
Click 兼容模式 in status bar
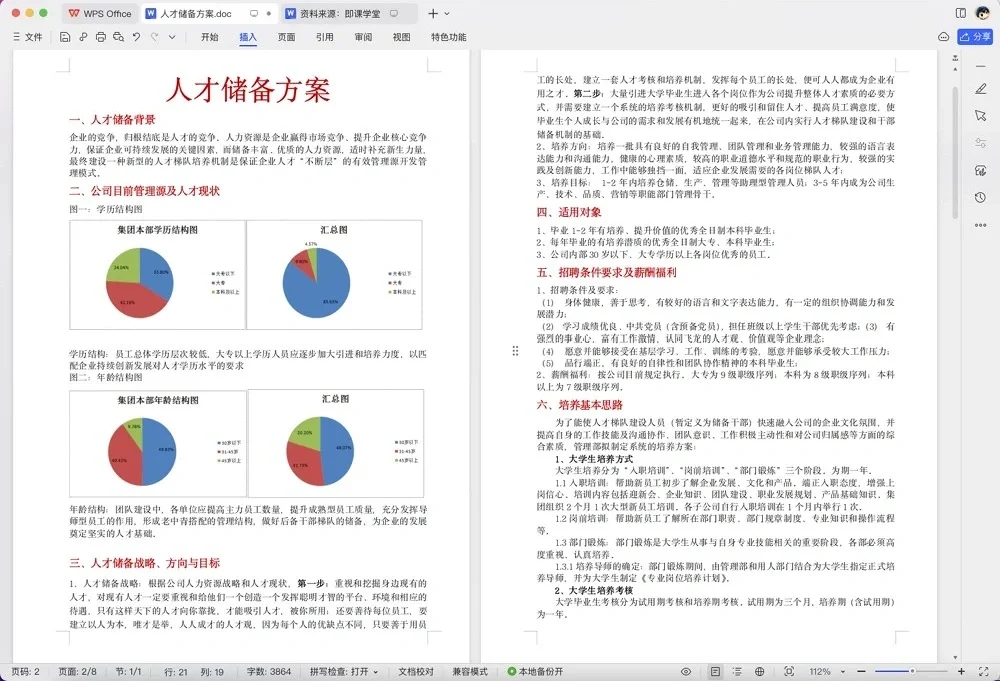(470, 671)
